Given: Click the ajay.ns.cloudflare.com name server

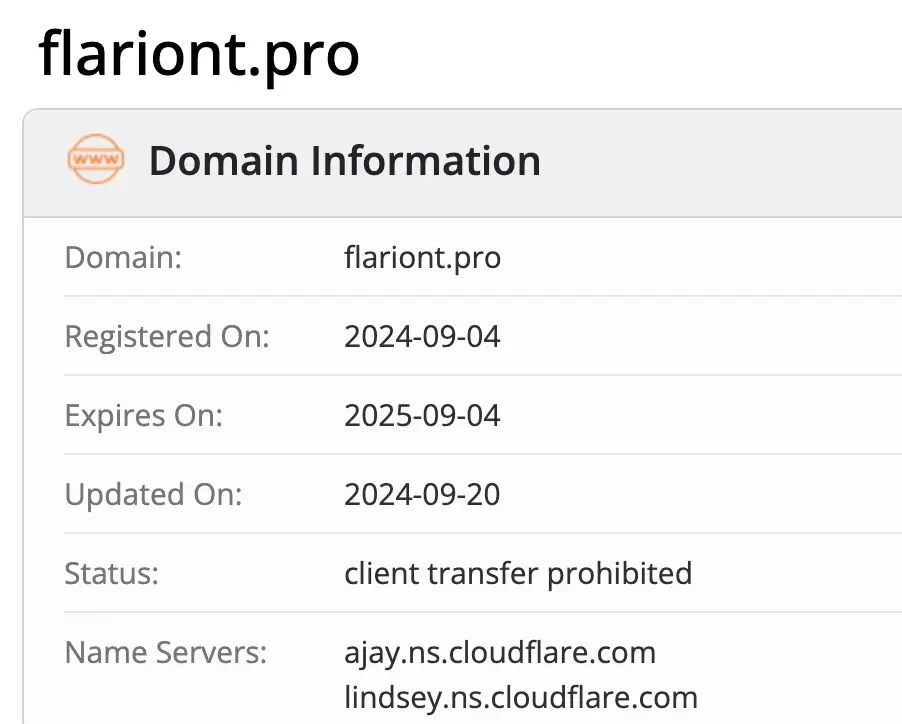Looking at the screenshot, I should (500, 653).
